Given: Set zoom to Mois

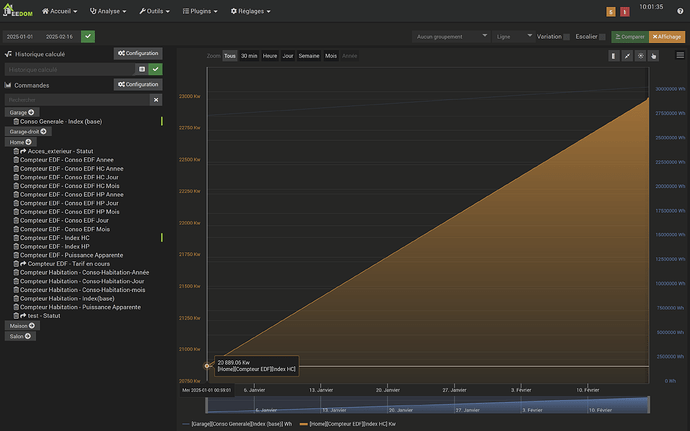Looking at the screenshot, I should 331,56.
